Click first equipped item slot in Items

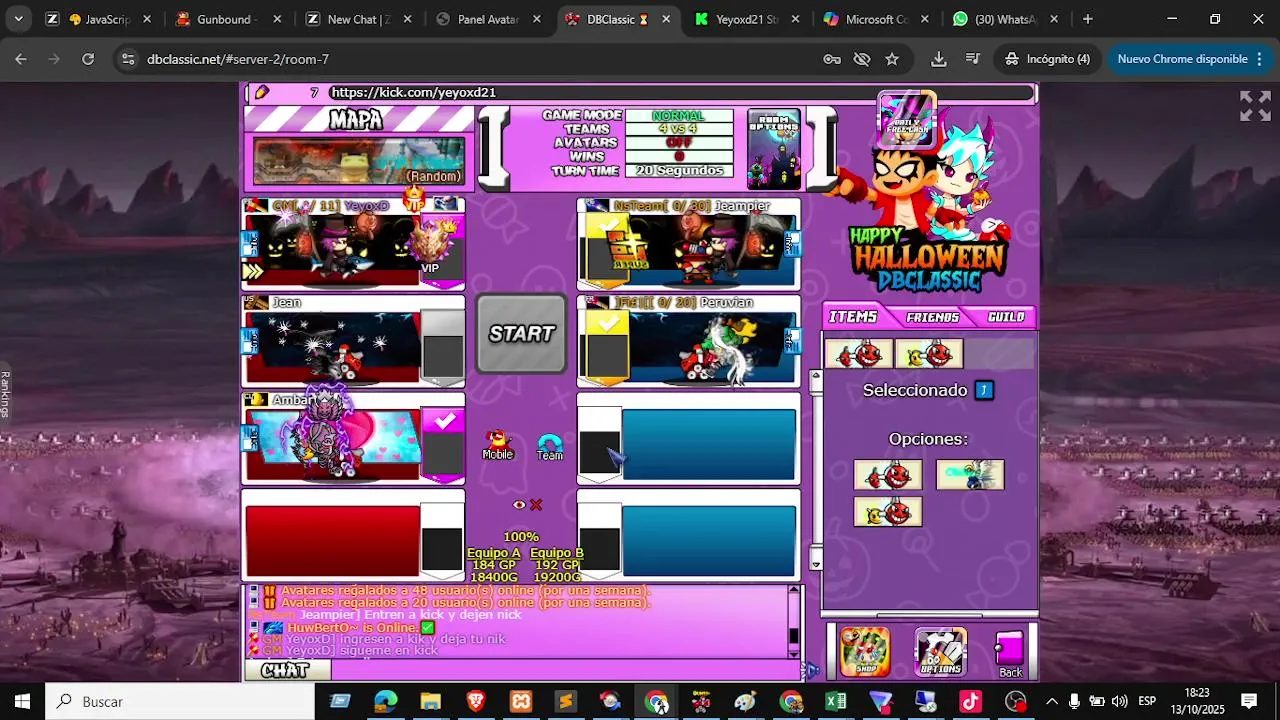click(859, 354)
